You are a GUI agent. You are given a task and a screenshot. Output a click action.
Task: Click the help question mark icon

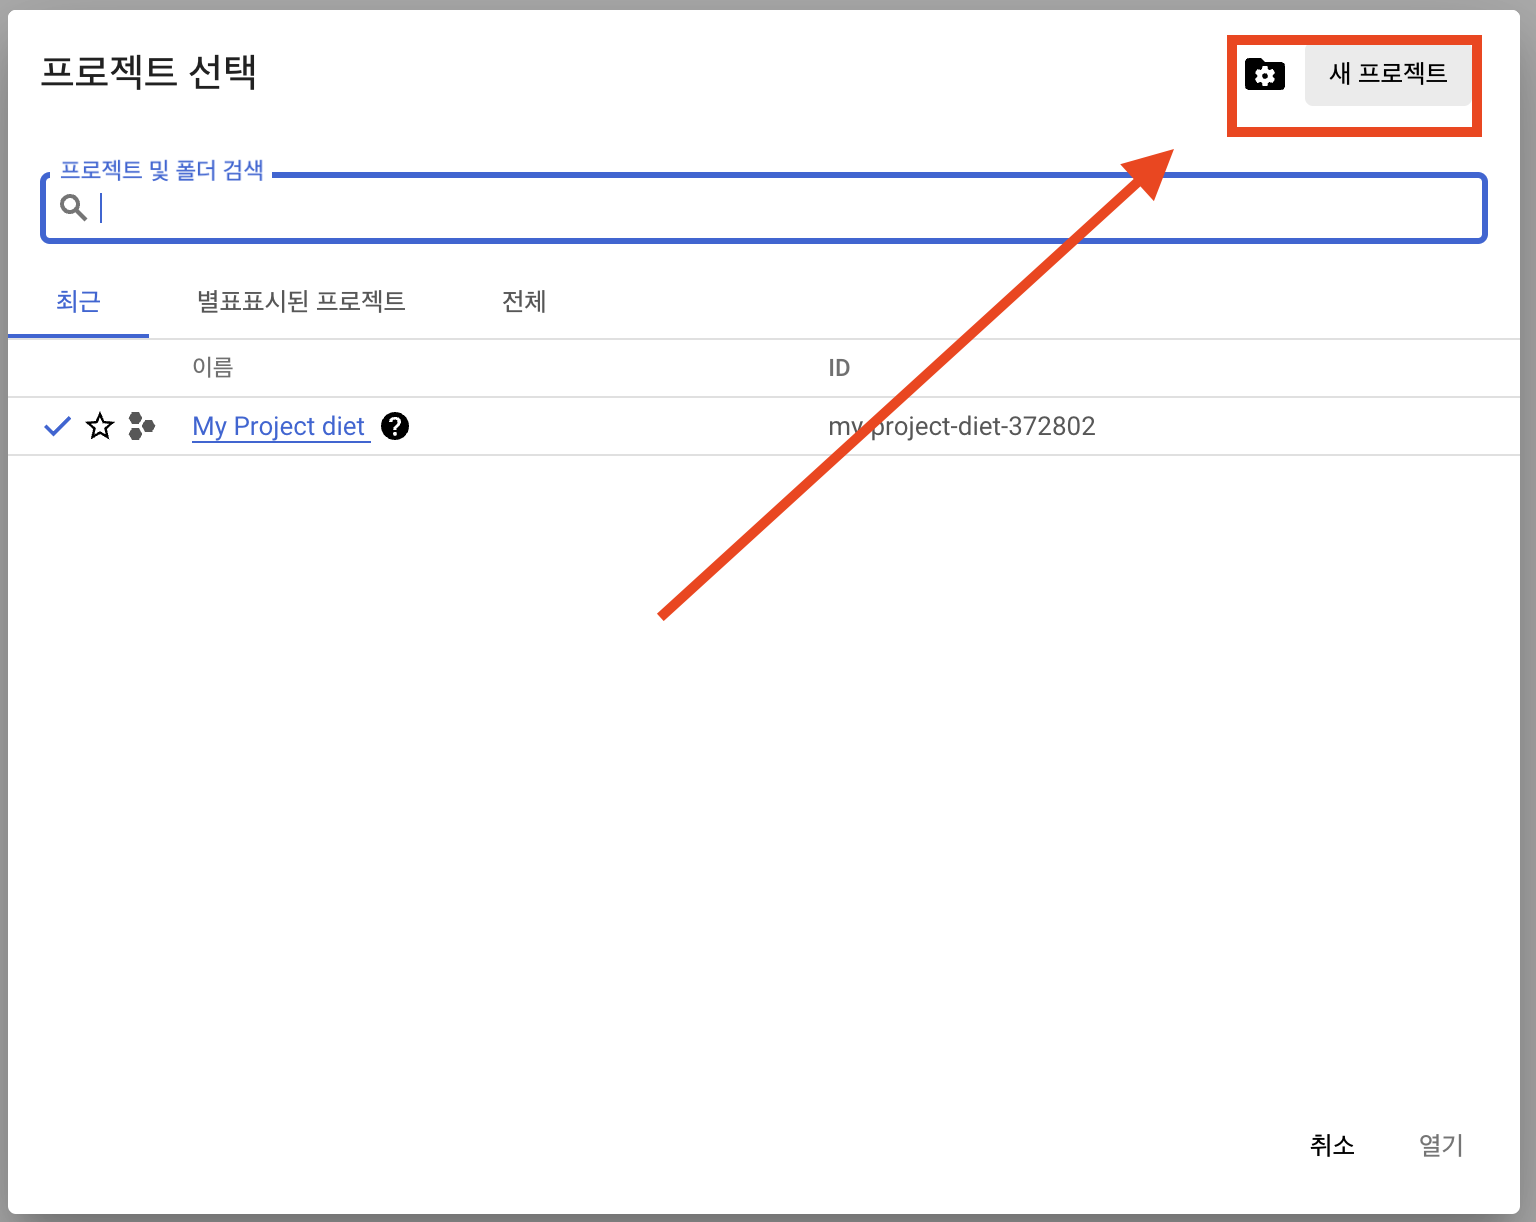(395, 427)
